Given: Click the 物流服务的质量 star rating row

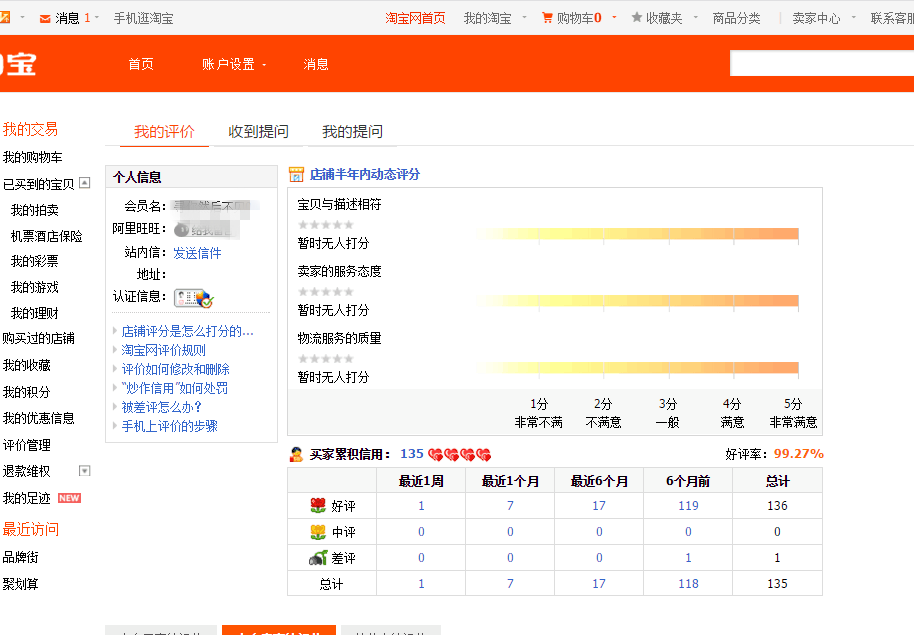Looking at the screenshot, I should (x=325, y=359).
